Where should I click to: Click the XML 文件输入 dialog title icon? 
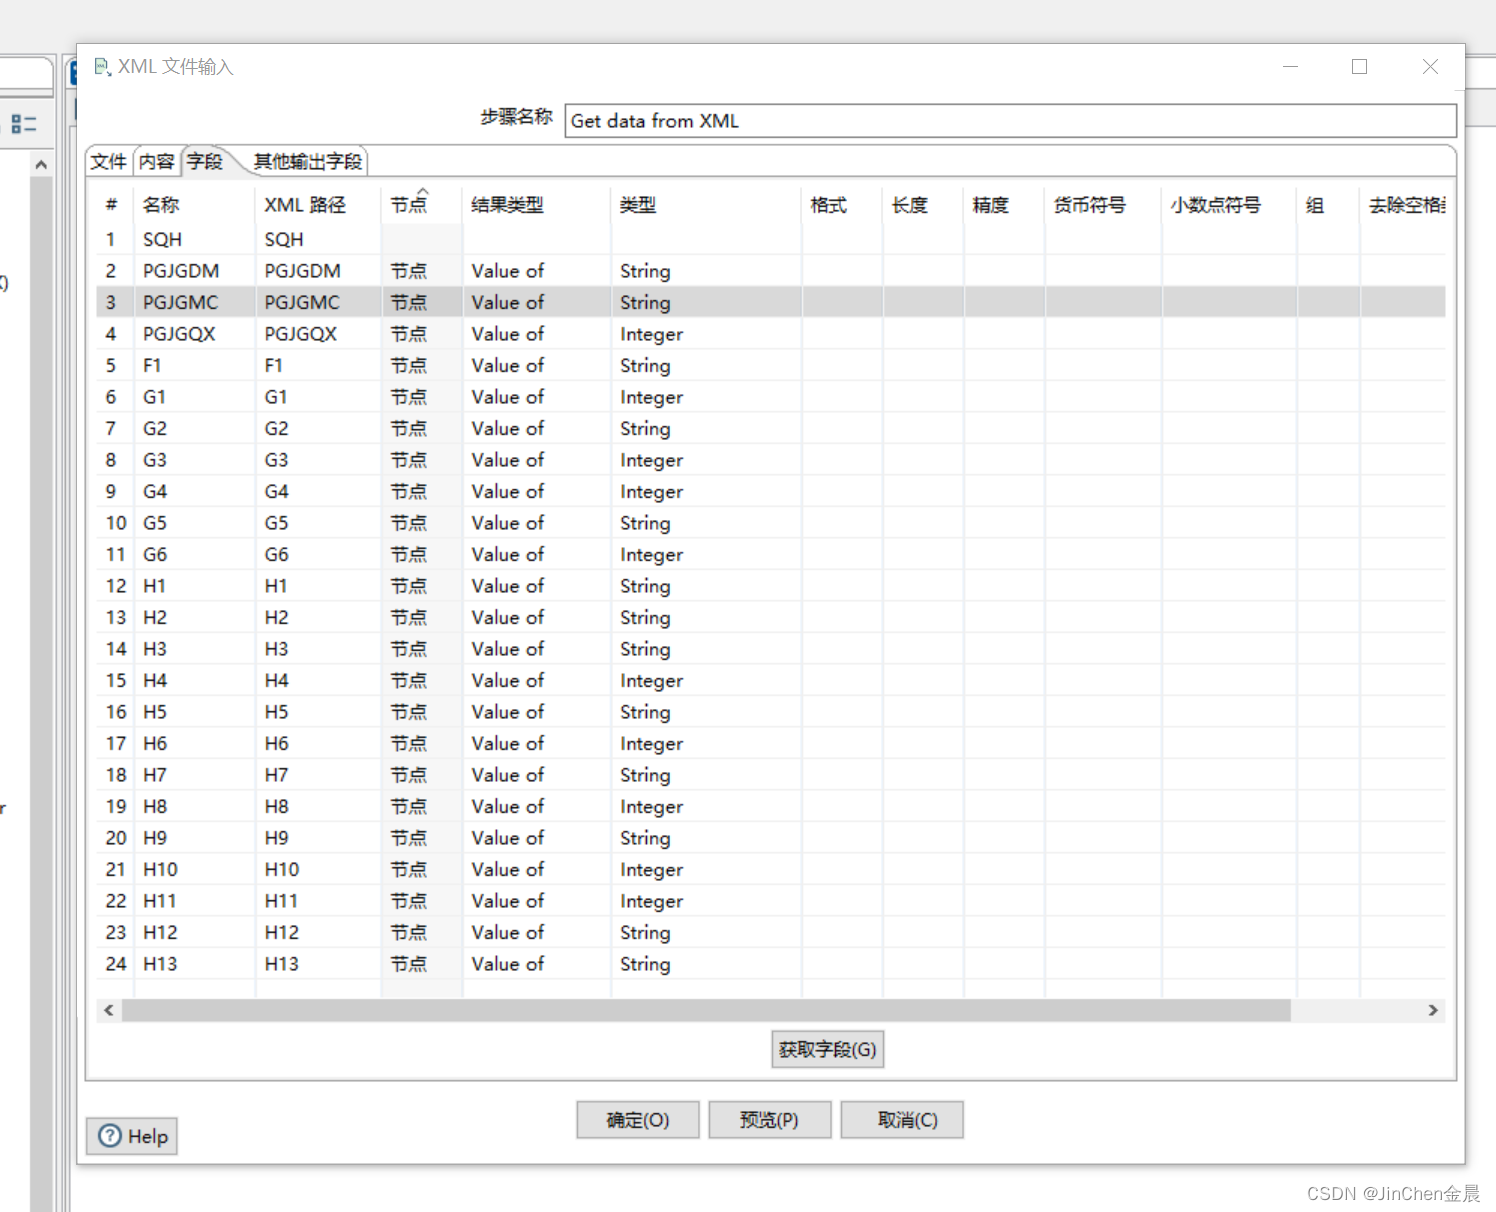[102, 67]
